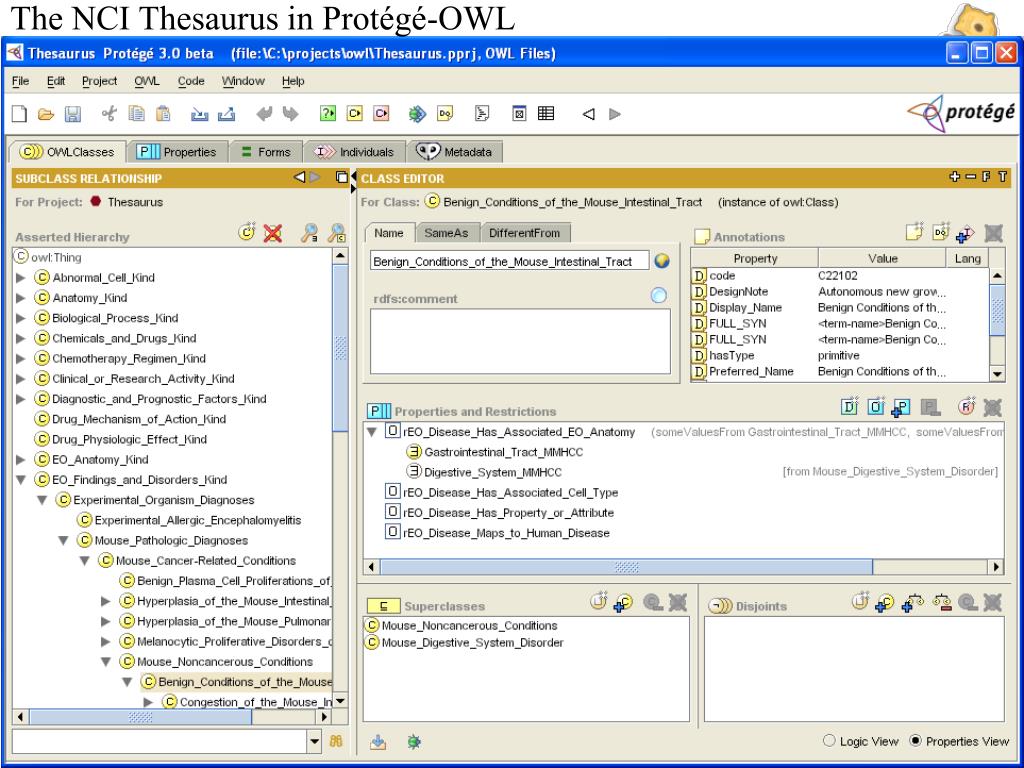Viewport: 1024px width, 768px height.
Task: Switch to the Individuals tab
Action: tap(354, 152)
